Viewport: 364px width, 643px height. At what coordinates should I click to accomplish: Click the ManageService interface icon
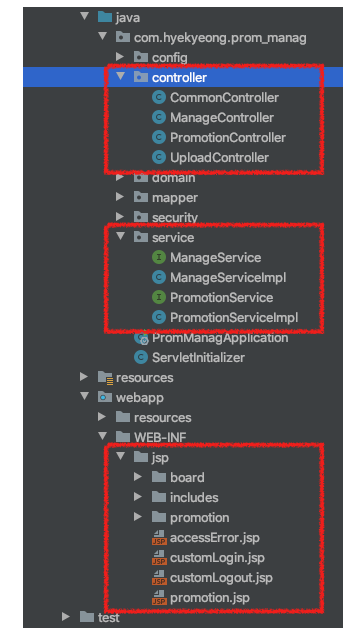coord(159,258)
